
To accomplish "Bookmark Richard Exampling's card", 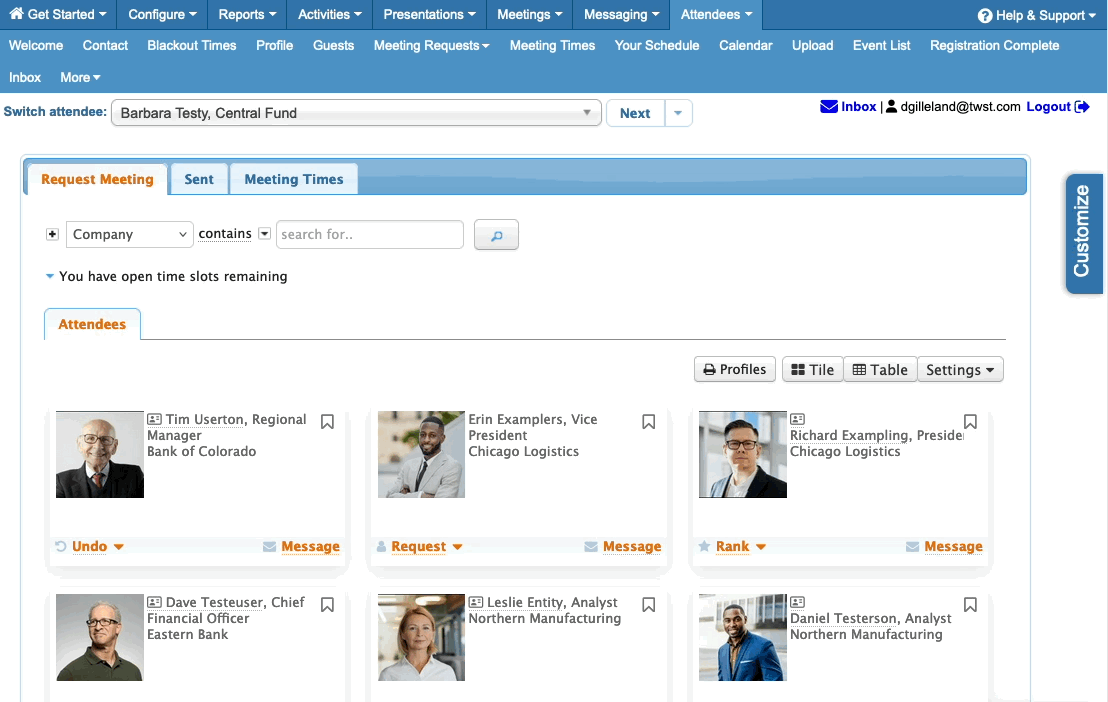I will [x=970, y=421].
